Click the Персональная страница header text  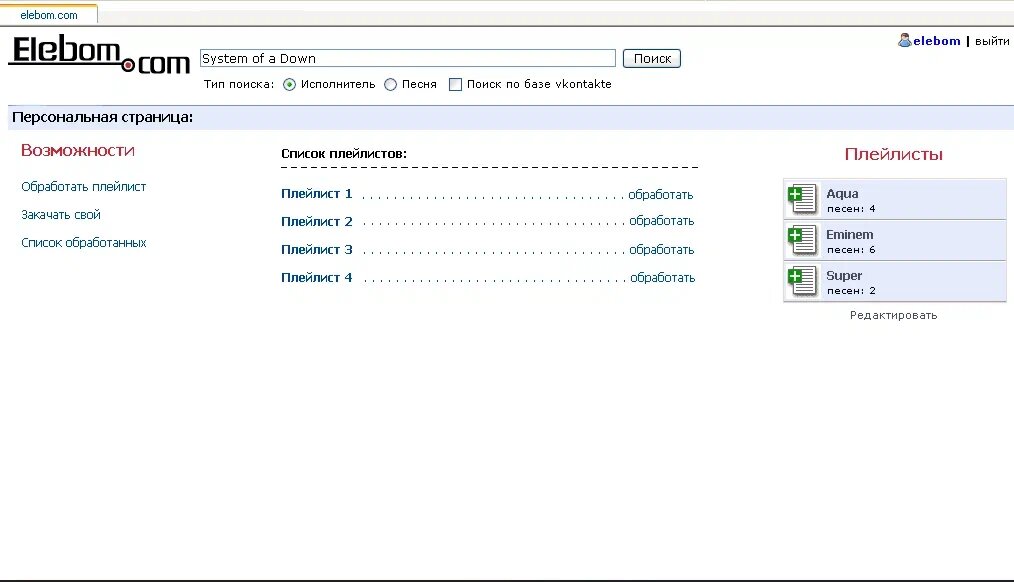102,118
